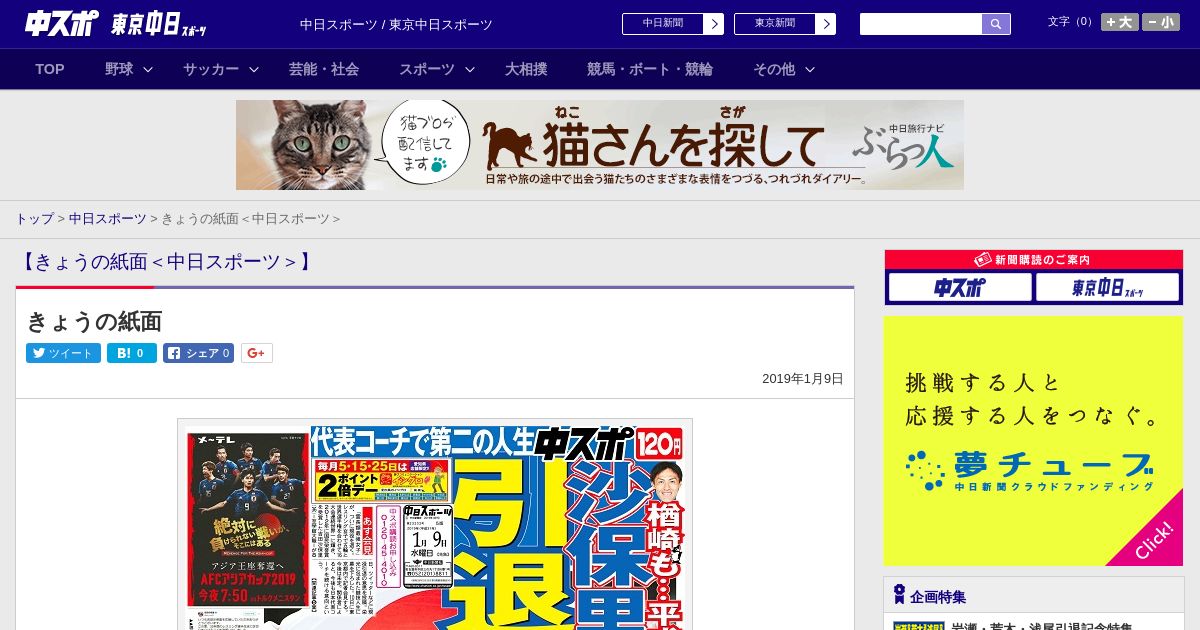
Task: Click the きょうの紙面 article heading
Action: pos(94,321)
